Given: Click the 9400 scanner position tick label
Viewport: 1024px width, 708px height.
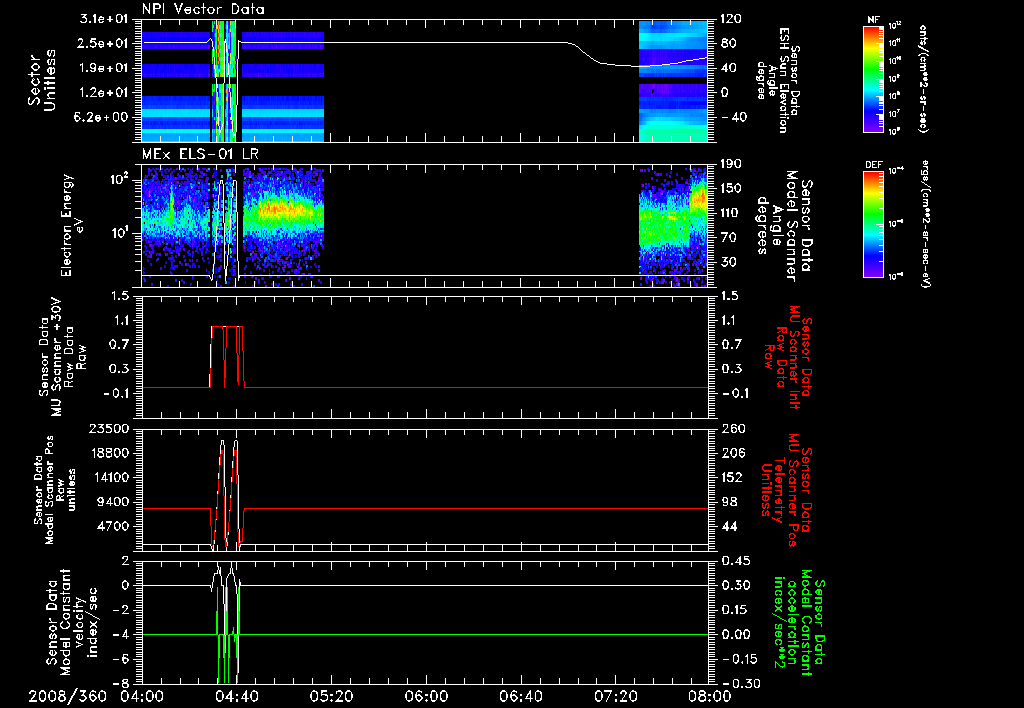Looking at the screenshot, I should click(x=114, y=502).
